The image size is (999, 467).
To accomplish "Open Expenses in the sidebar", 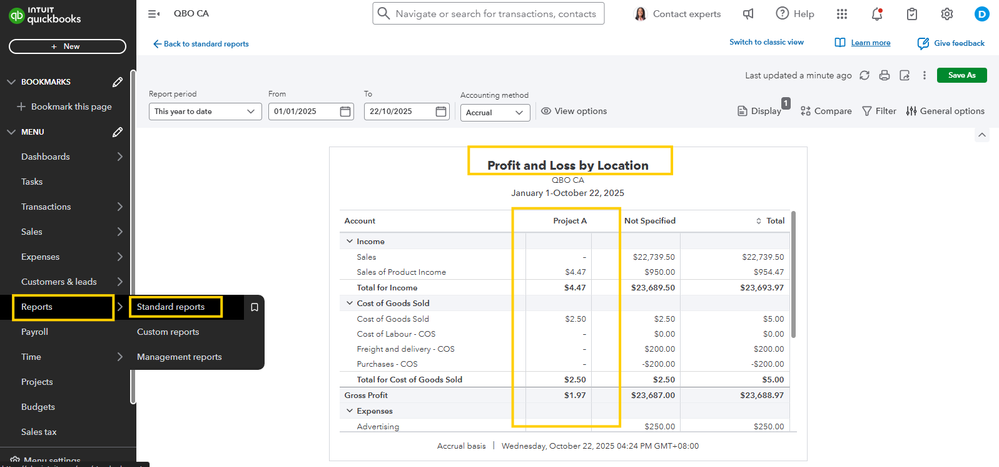I will (x=40, y=257).
